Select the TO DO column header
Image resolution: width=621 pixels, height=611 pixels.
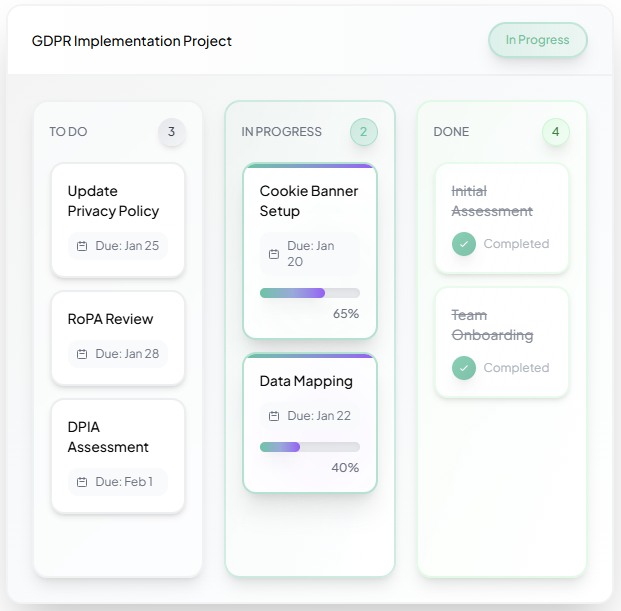click(x=70, y=132)
